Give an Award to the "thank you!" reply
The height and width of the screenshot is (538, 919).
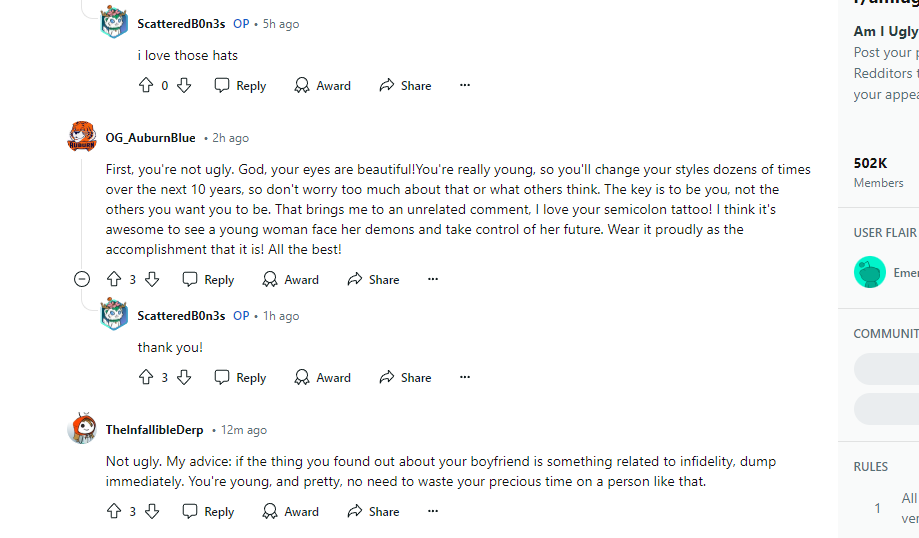(322, 378)
